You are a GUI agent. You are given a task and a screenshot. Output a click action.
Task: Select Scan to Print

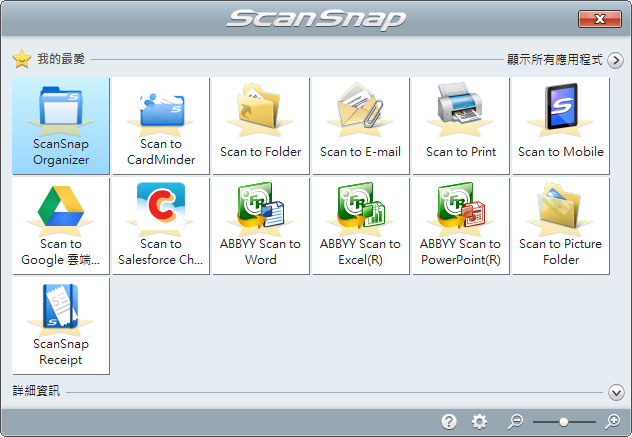point(460,125)
